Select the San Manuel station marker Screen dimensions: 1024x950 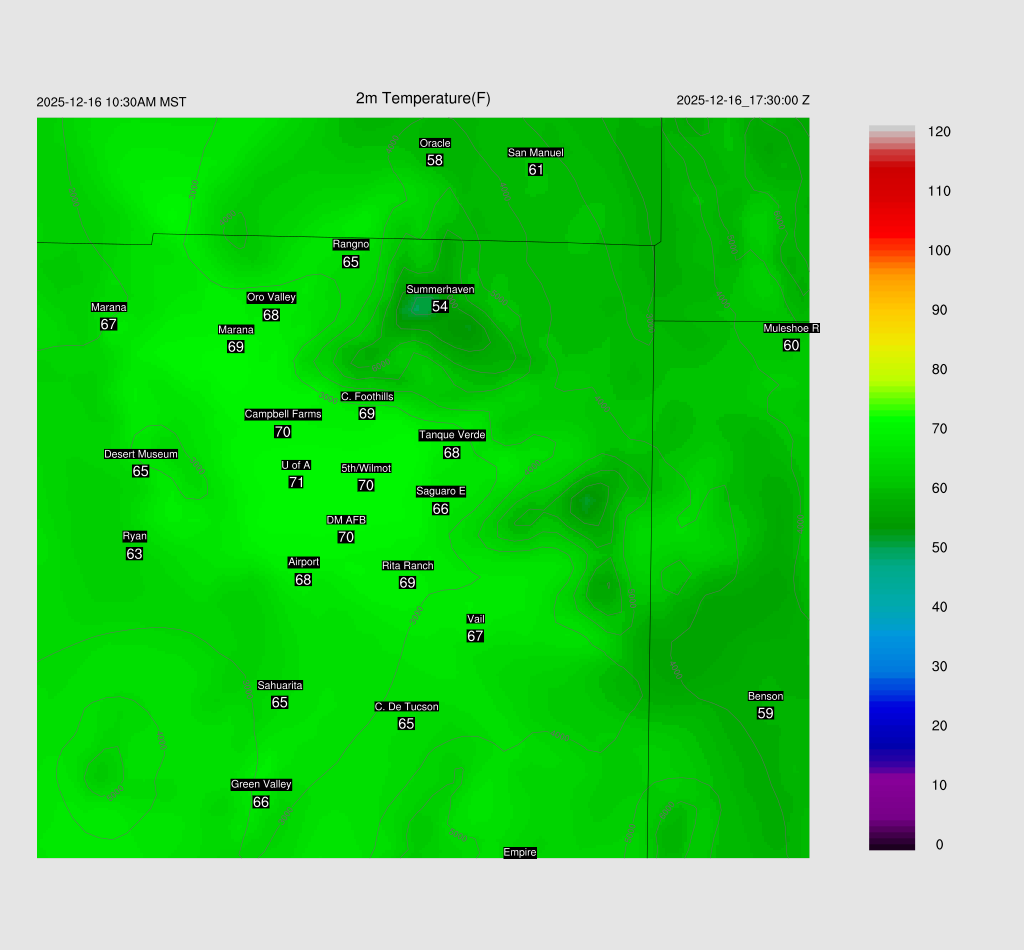(x=536, y=153)
